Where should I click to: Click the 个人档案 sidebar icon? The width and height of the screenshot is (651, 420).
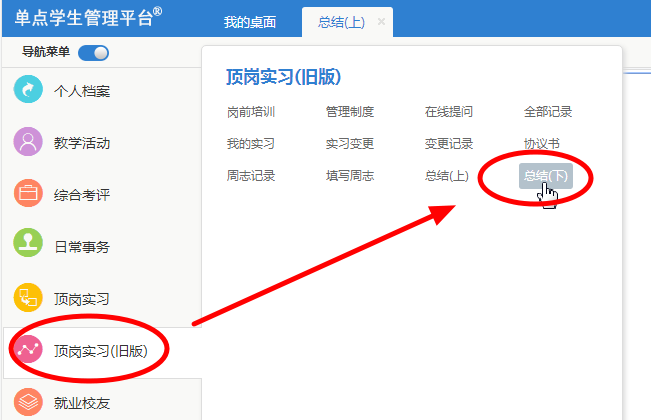[28, 89]
